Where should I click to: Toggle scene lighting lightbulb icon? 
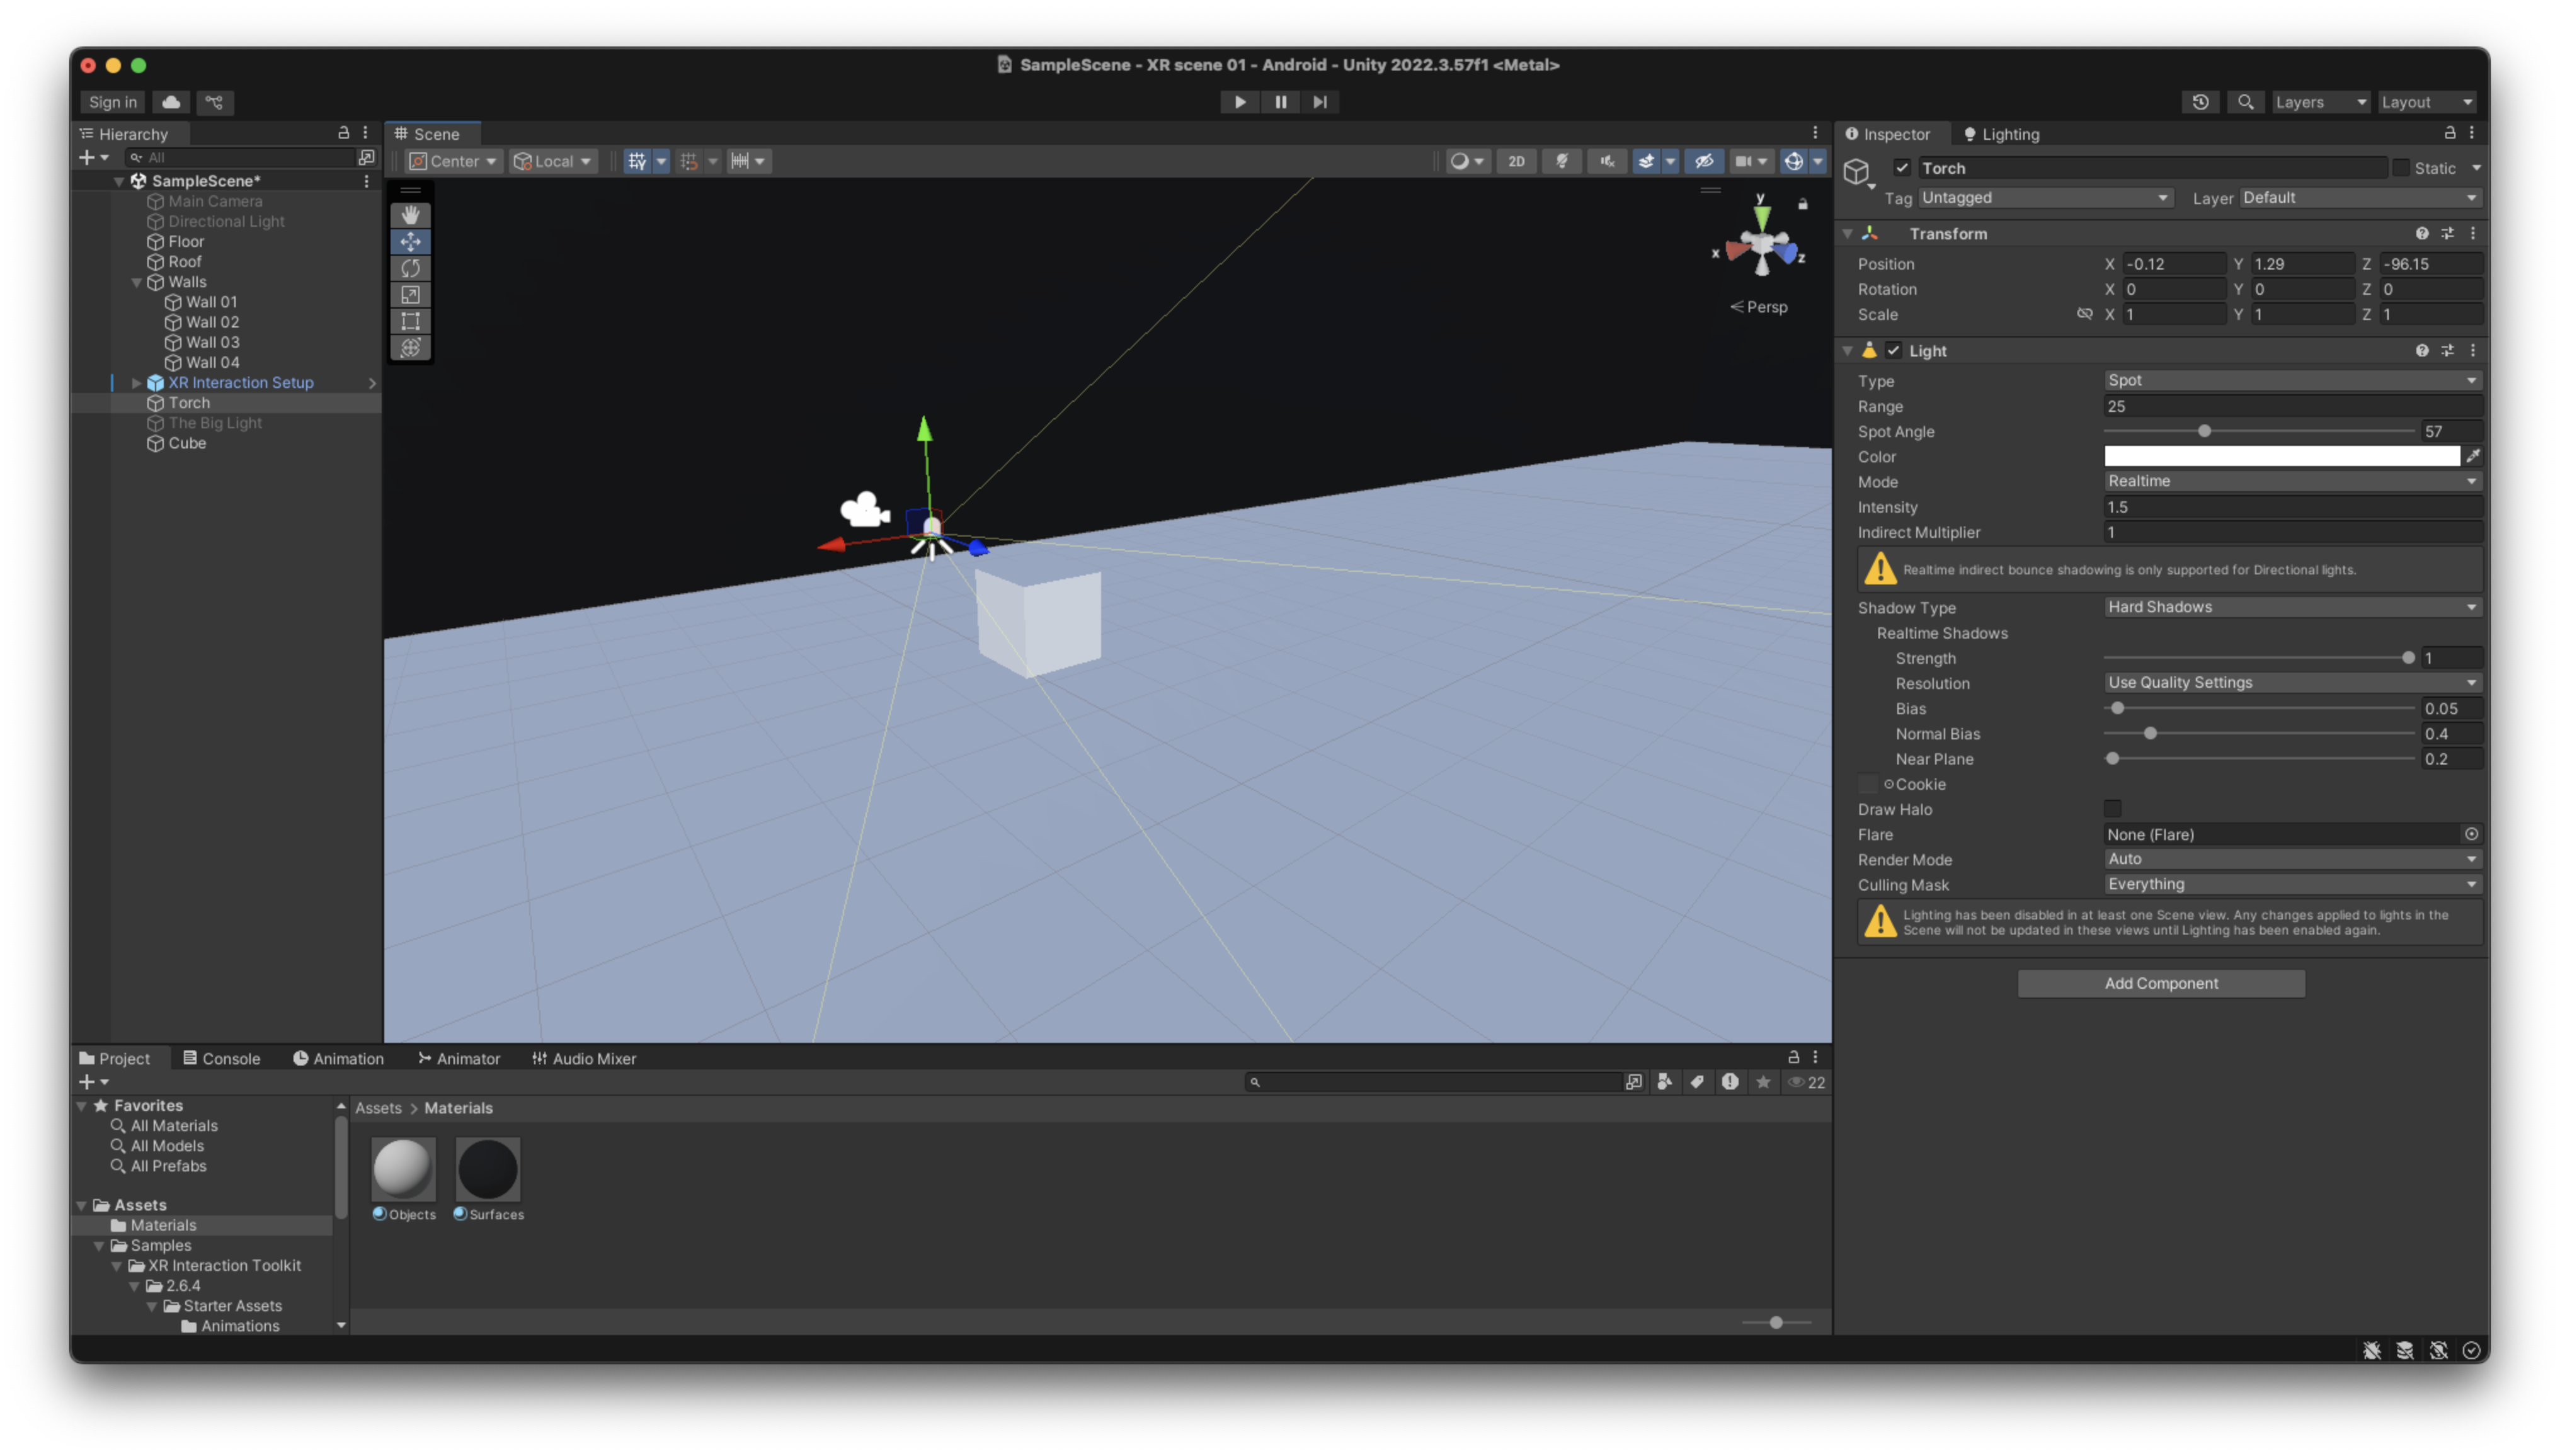[1561, 161]
